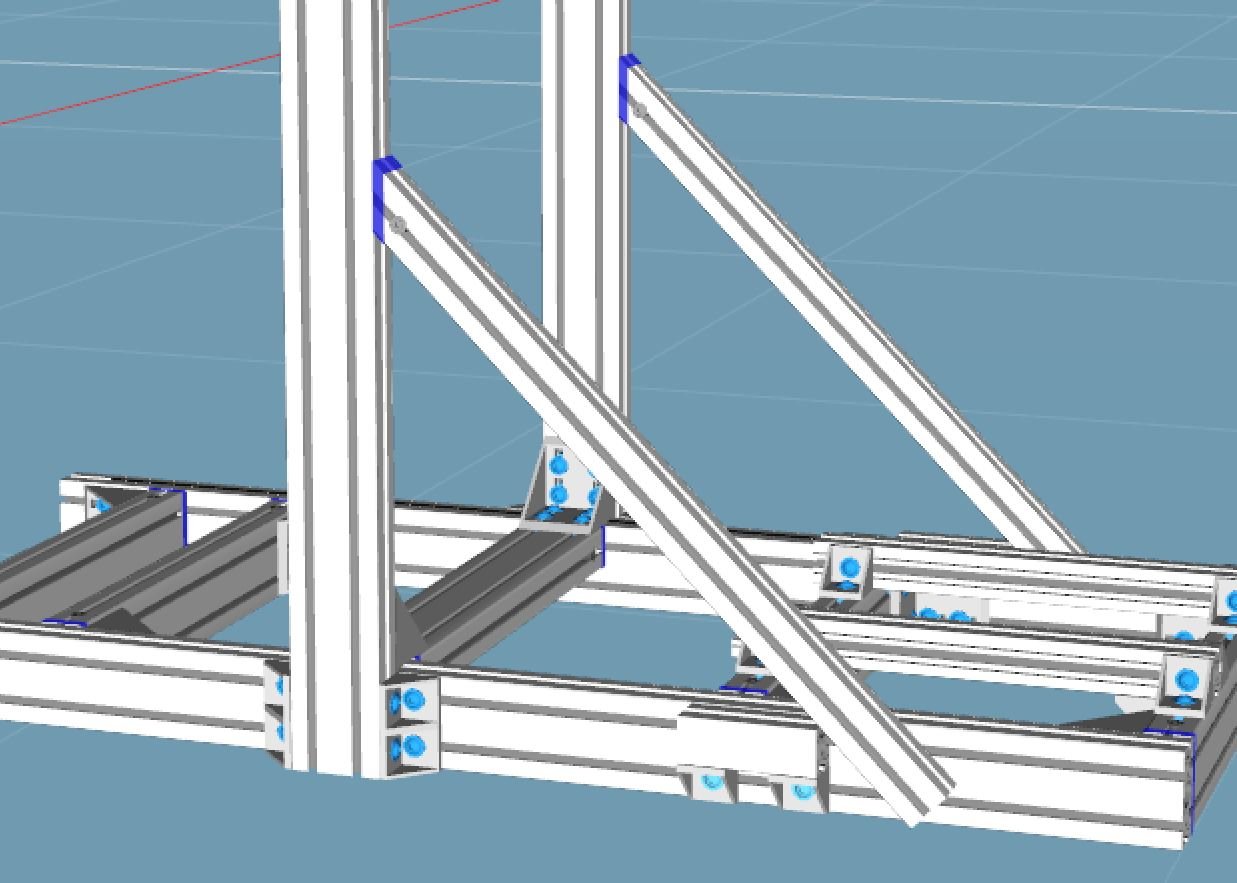Viewport: 1237px width, 883px height.
Task: Pick the gray pivot bolt on front brace
Action: click(398, 226)
